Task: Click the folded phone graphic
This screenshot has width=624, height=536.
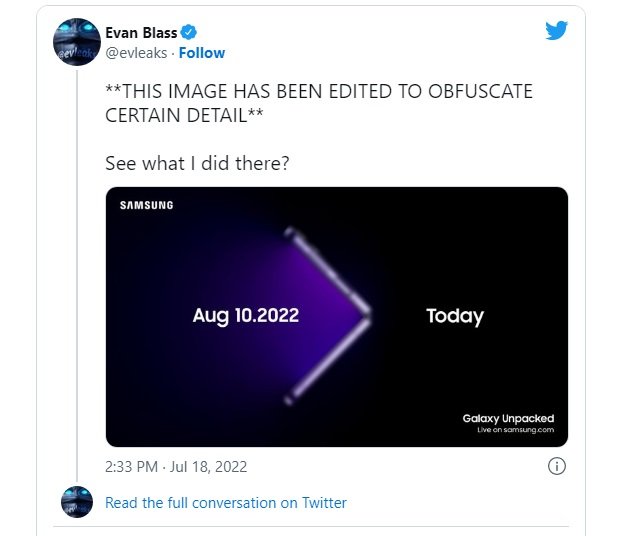Action: coord(328,316)
